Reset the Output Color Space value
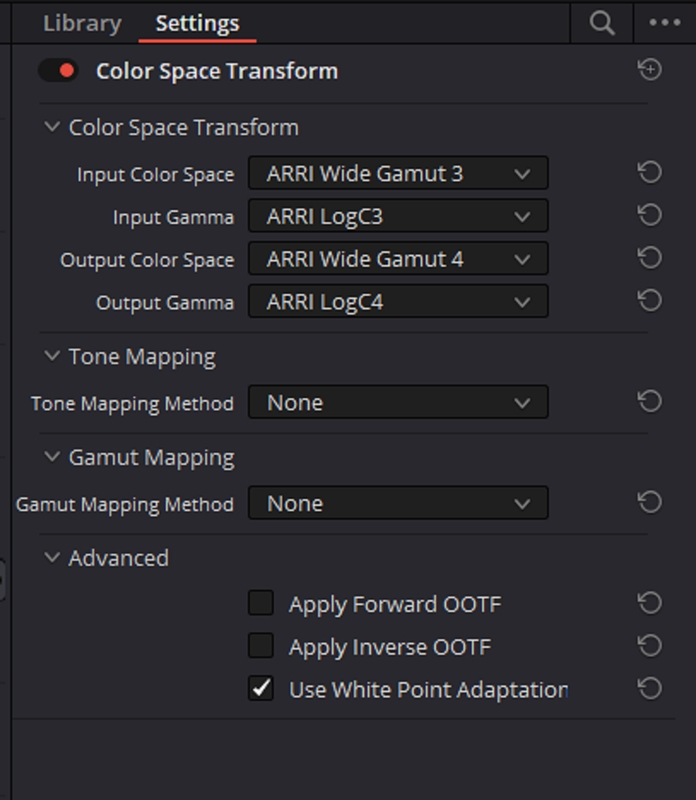Image resolution: width=696 pixels, height=800 pixels. (x=650, y=258)
